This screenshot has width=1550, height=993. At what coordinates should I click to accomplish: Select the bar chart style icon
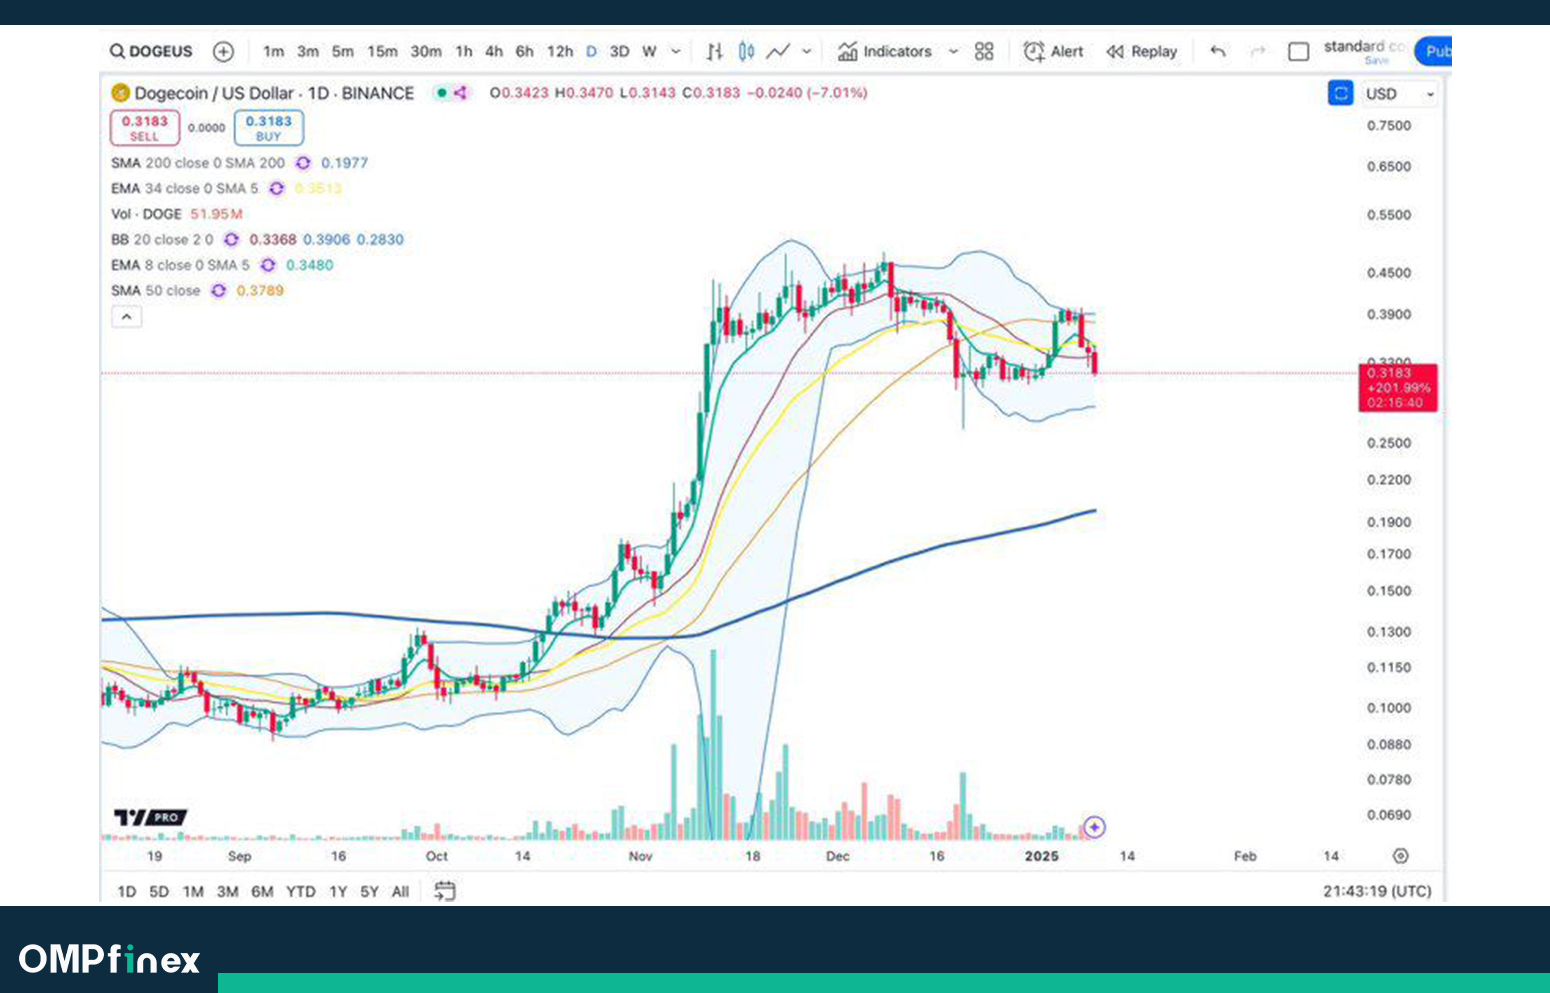pyautogui.click(x=714, y=51)
